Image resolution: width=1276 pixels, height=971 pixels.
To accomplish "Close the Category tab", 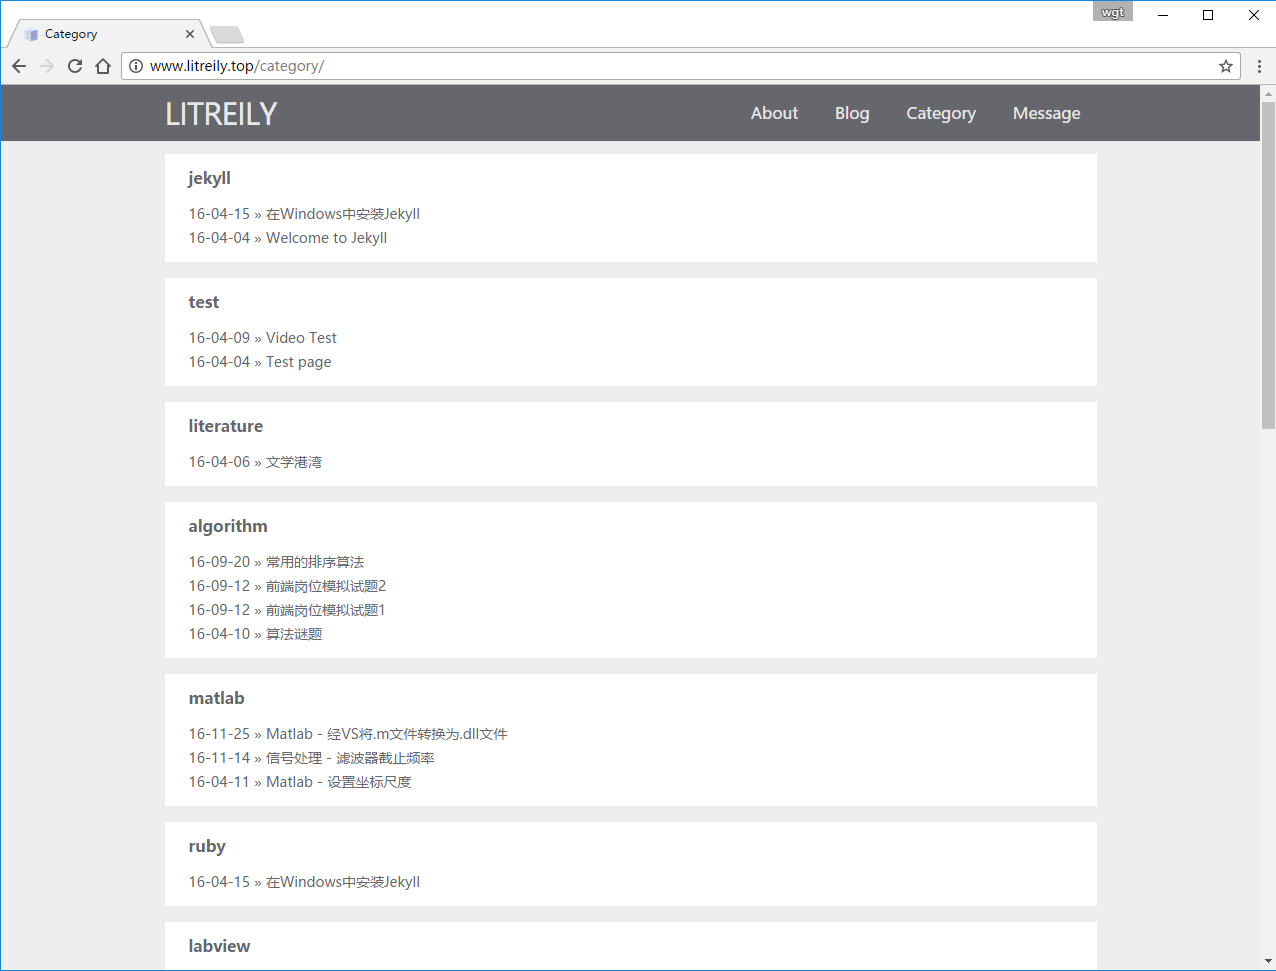I will point(190,34).
